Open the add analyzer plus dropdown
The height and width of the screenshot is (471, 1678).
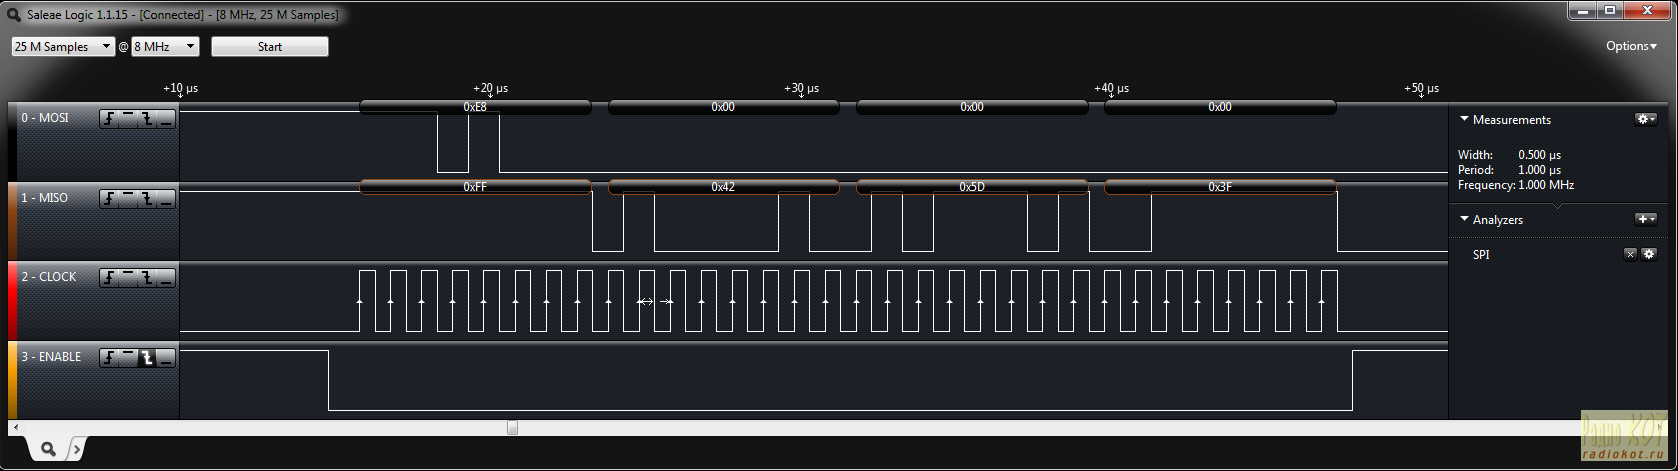click(1645, 219)
